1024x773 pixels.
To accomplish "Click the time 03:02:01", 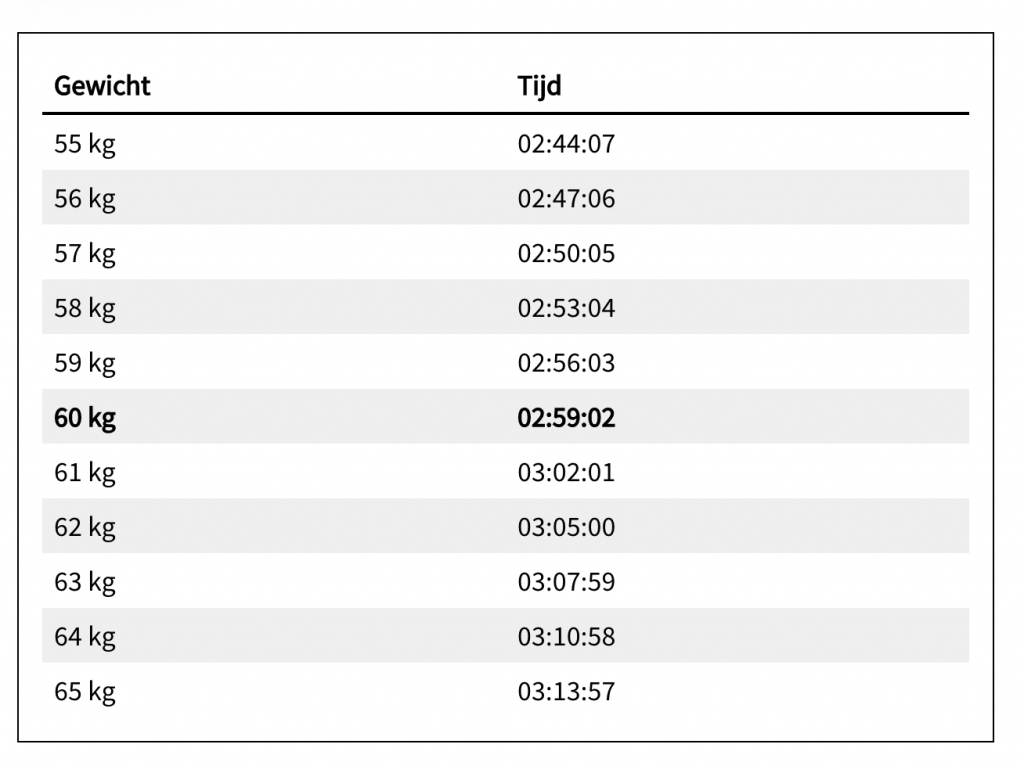I will 565,472.
